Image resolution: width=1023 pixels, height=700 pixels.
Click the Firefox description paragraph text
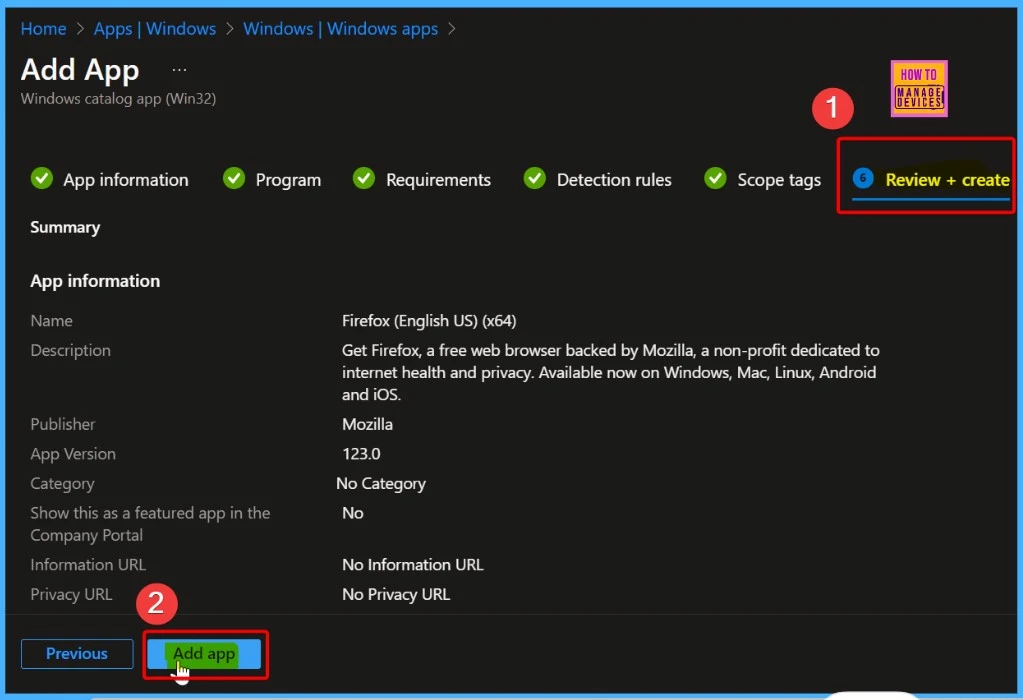(x=611, y=373)
